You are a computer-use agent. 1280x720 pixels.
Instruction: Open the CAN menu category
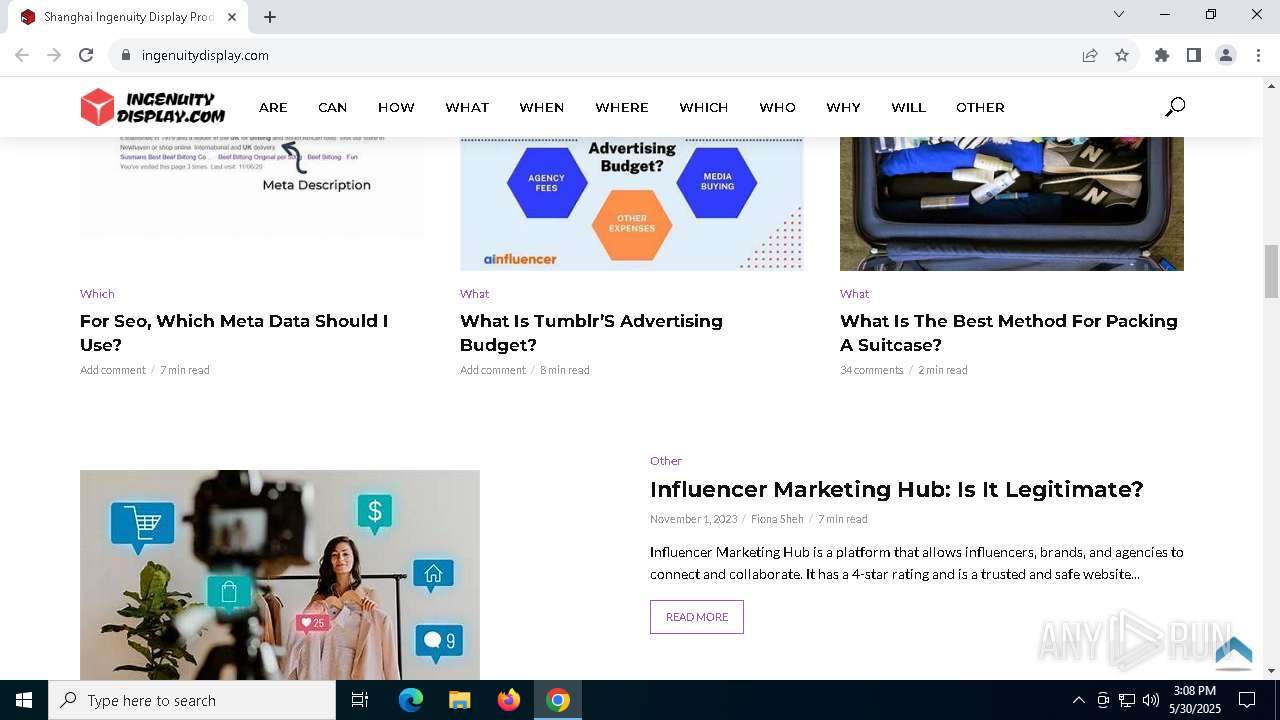333,107
